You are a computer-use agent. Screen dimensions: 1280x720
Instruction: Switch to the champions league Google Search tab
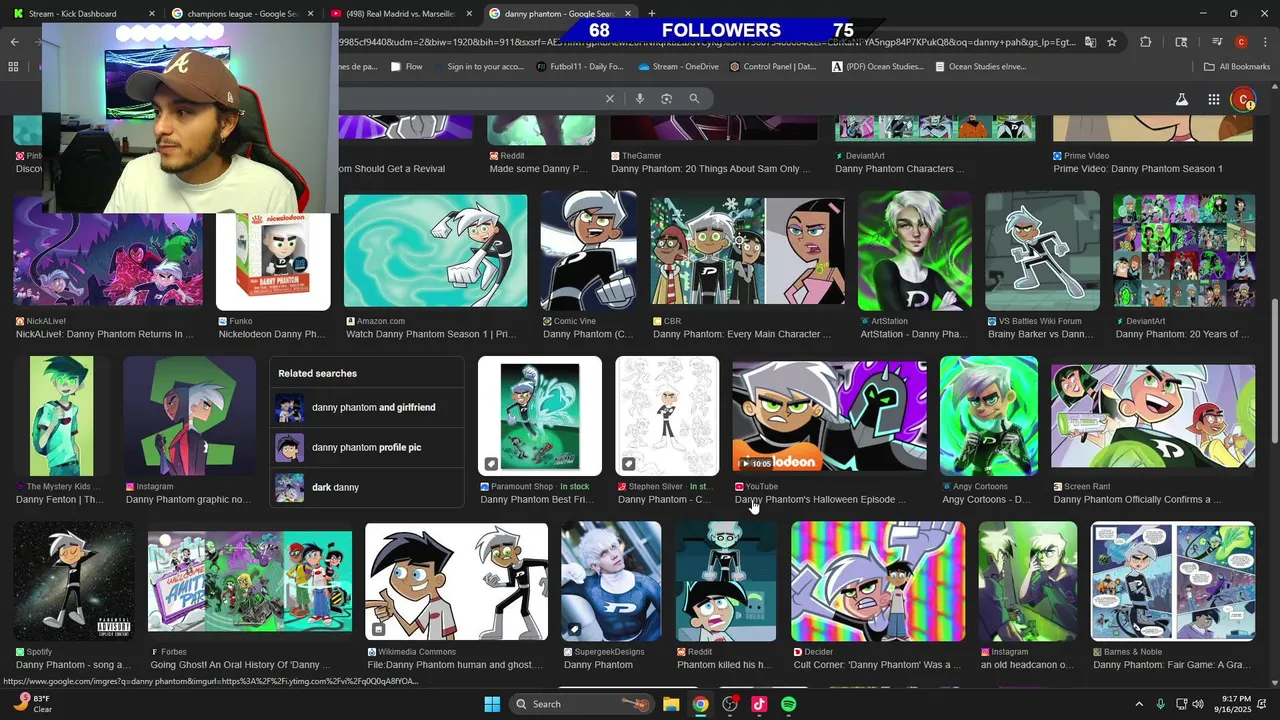coord(243,14)
